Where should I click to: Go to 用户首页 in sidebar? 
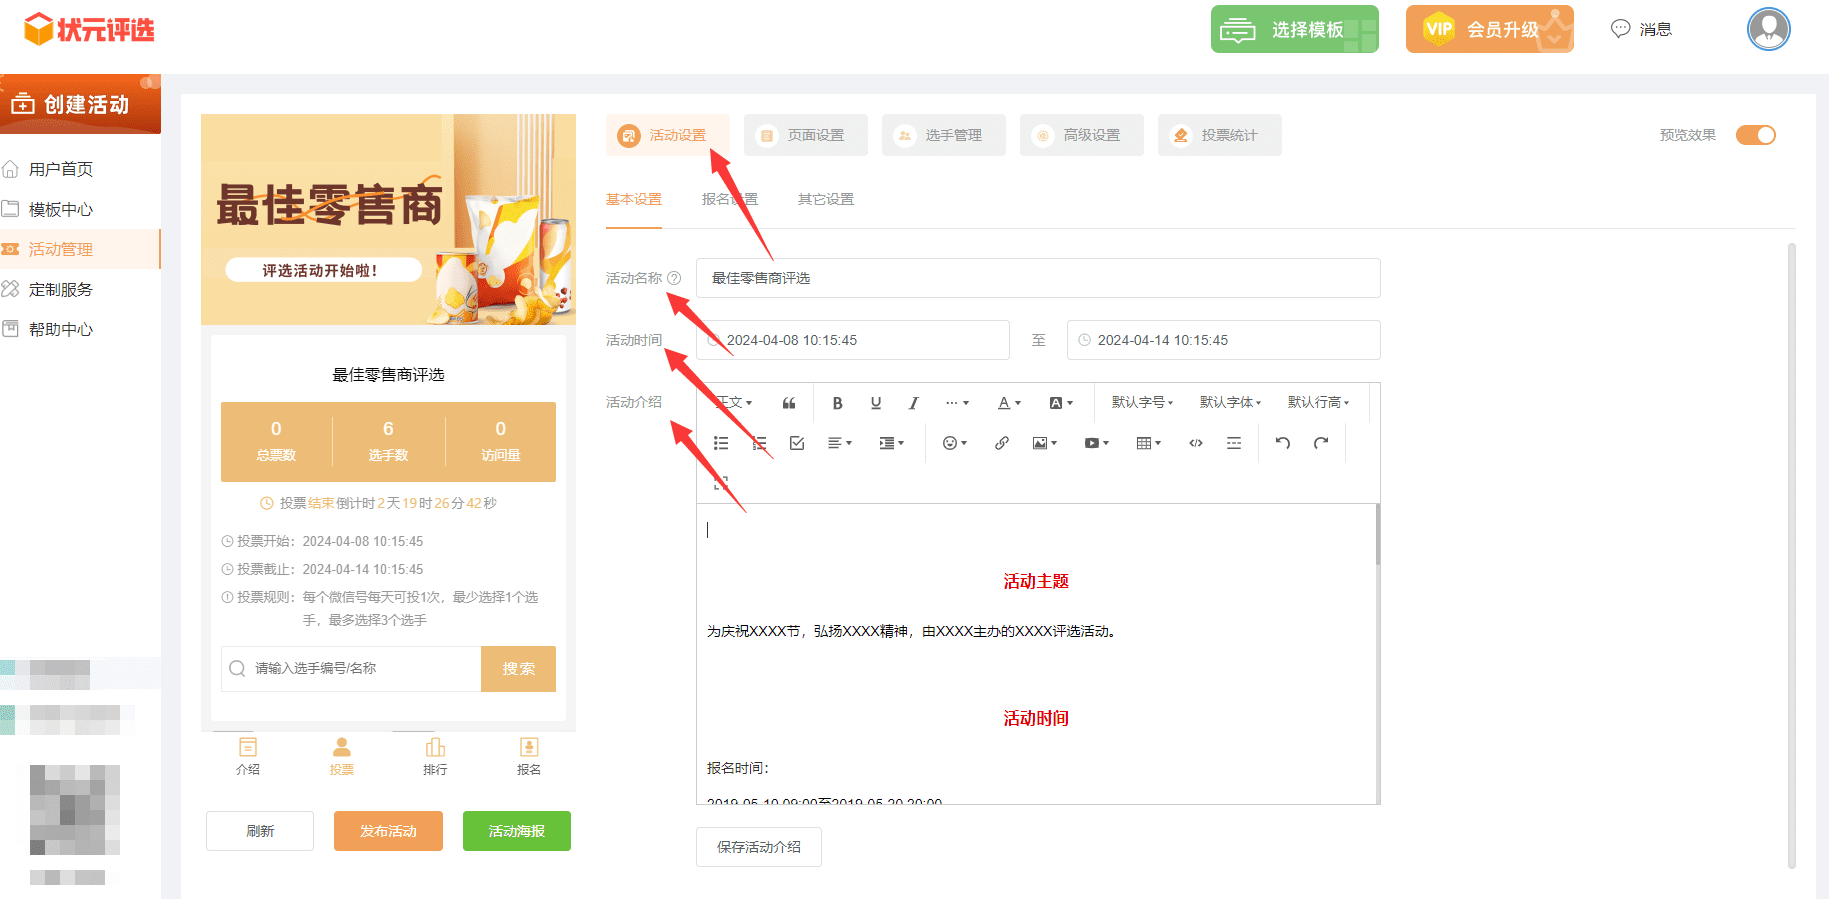pyautogui.click(x=80, y=169)
